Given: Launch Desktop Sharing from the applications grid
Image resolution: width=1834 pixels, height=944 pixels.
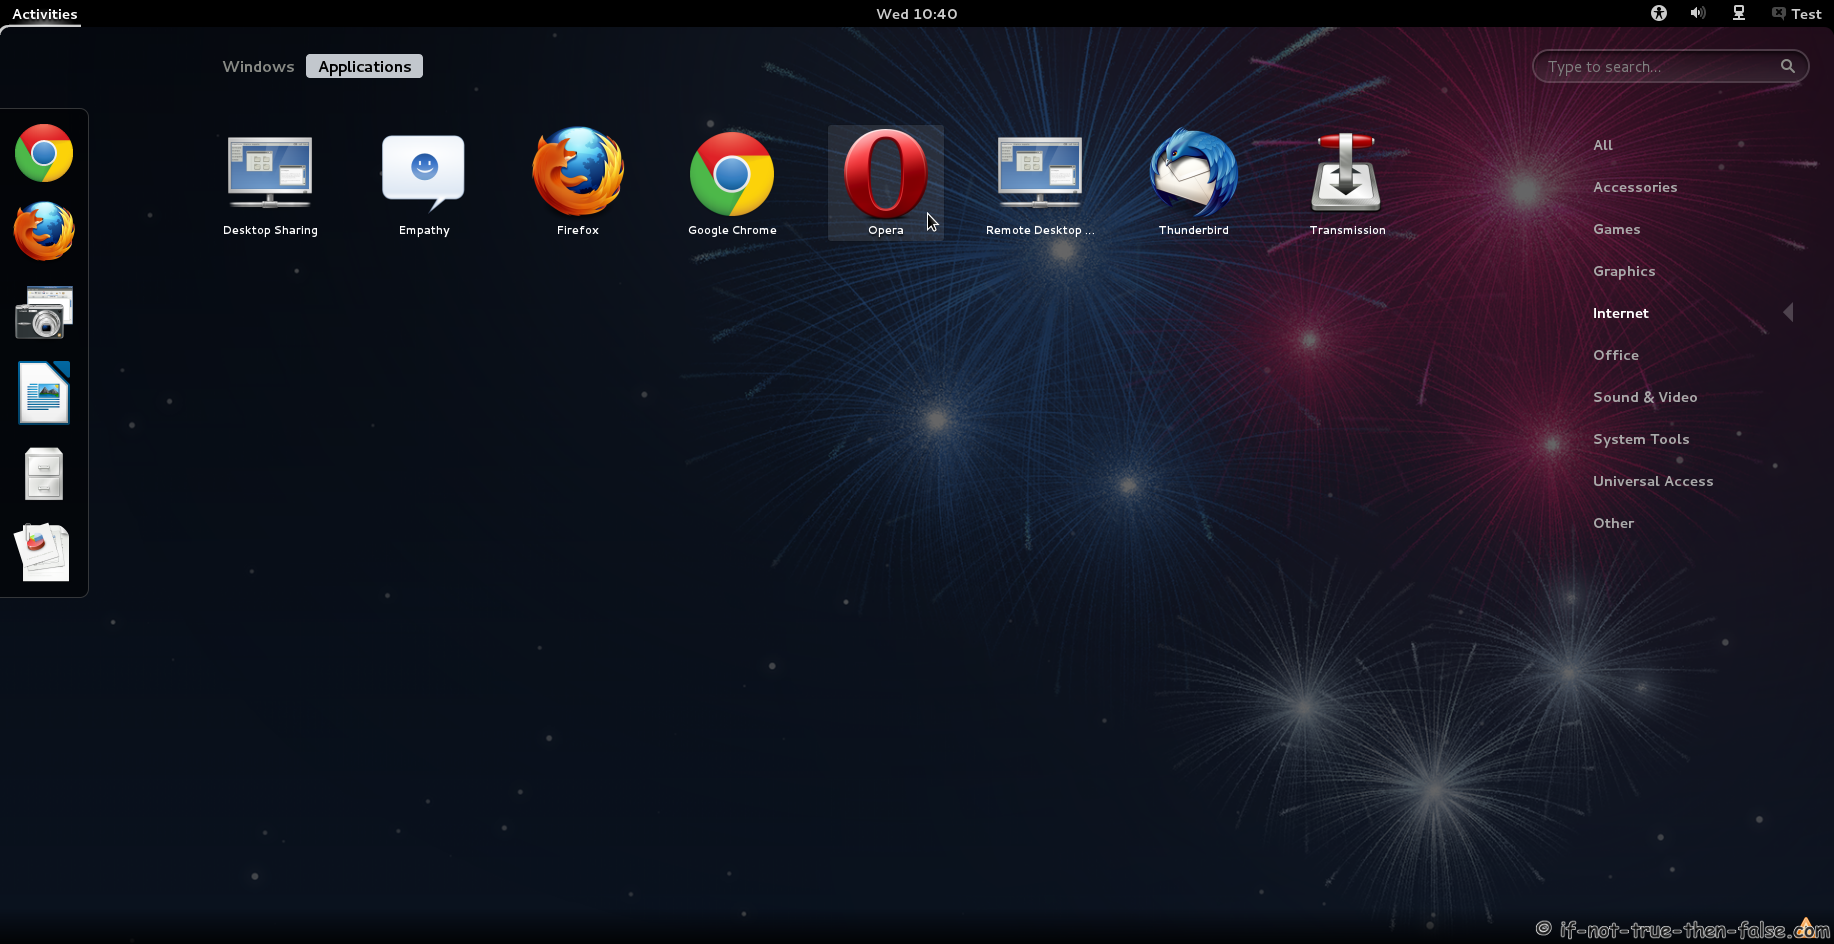Looking at the screenshot, I should [x=270, y=182].
